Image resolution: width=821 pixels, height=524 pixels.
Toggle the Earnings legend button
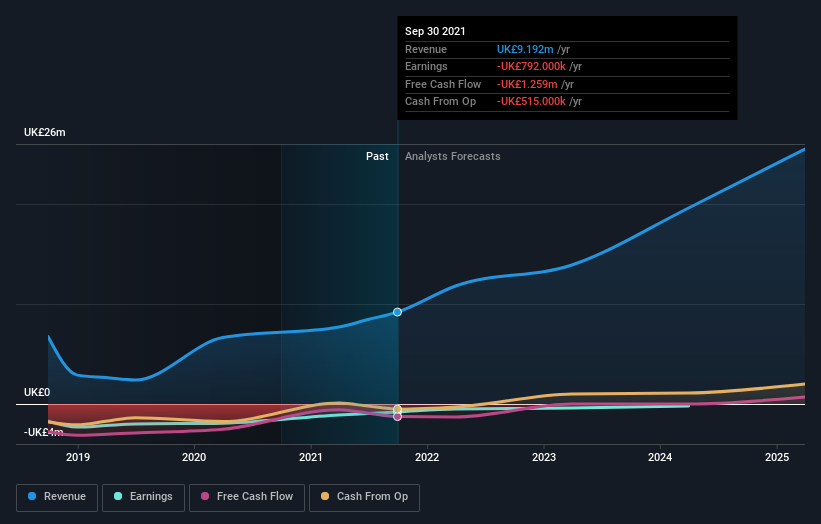click(x=143, y=497)
